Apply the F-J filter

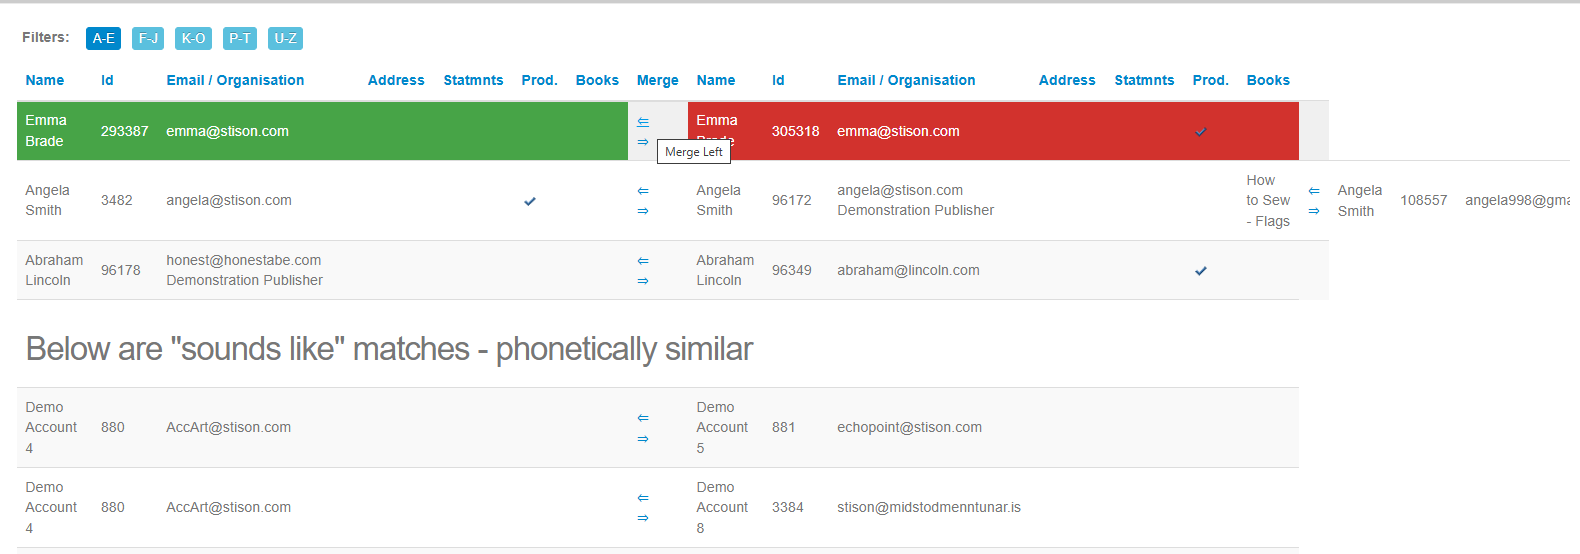[x=148, y=38]
